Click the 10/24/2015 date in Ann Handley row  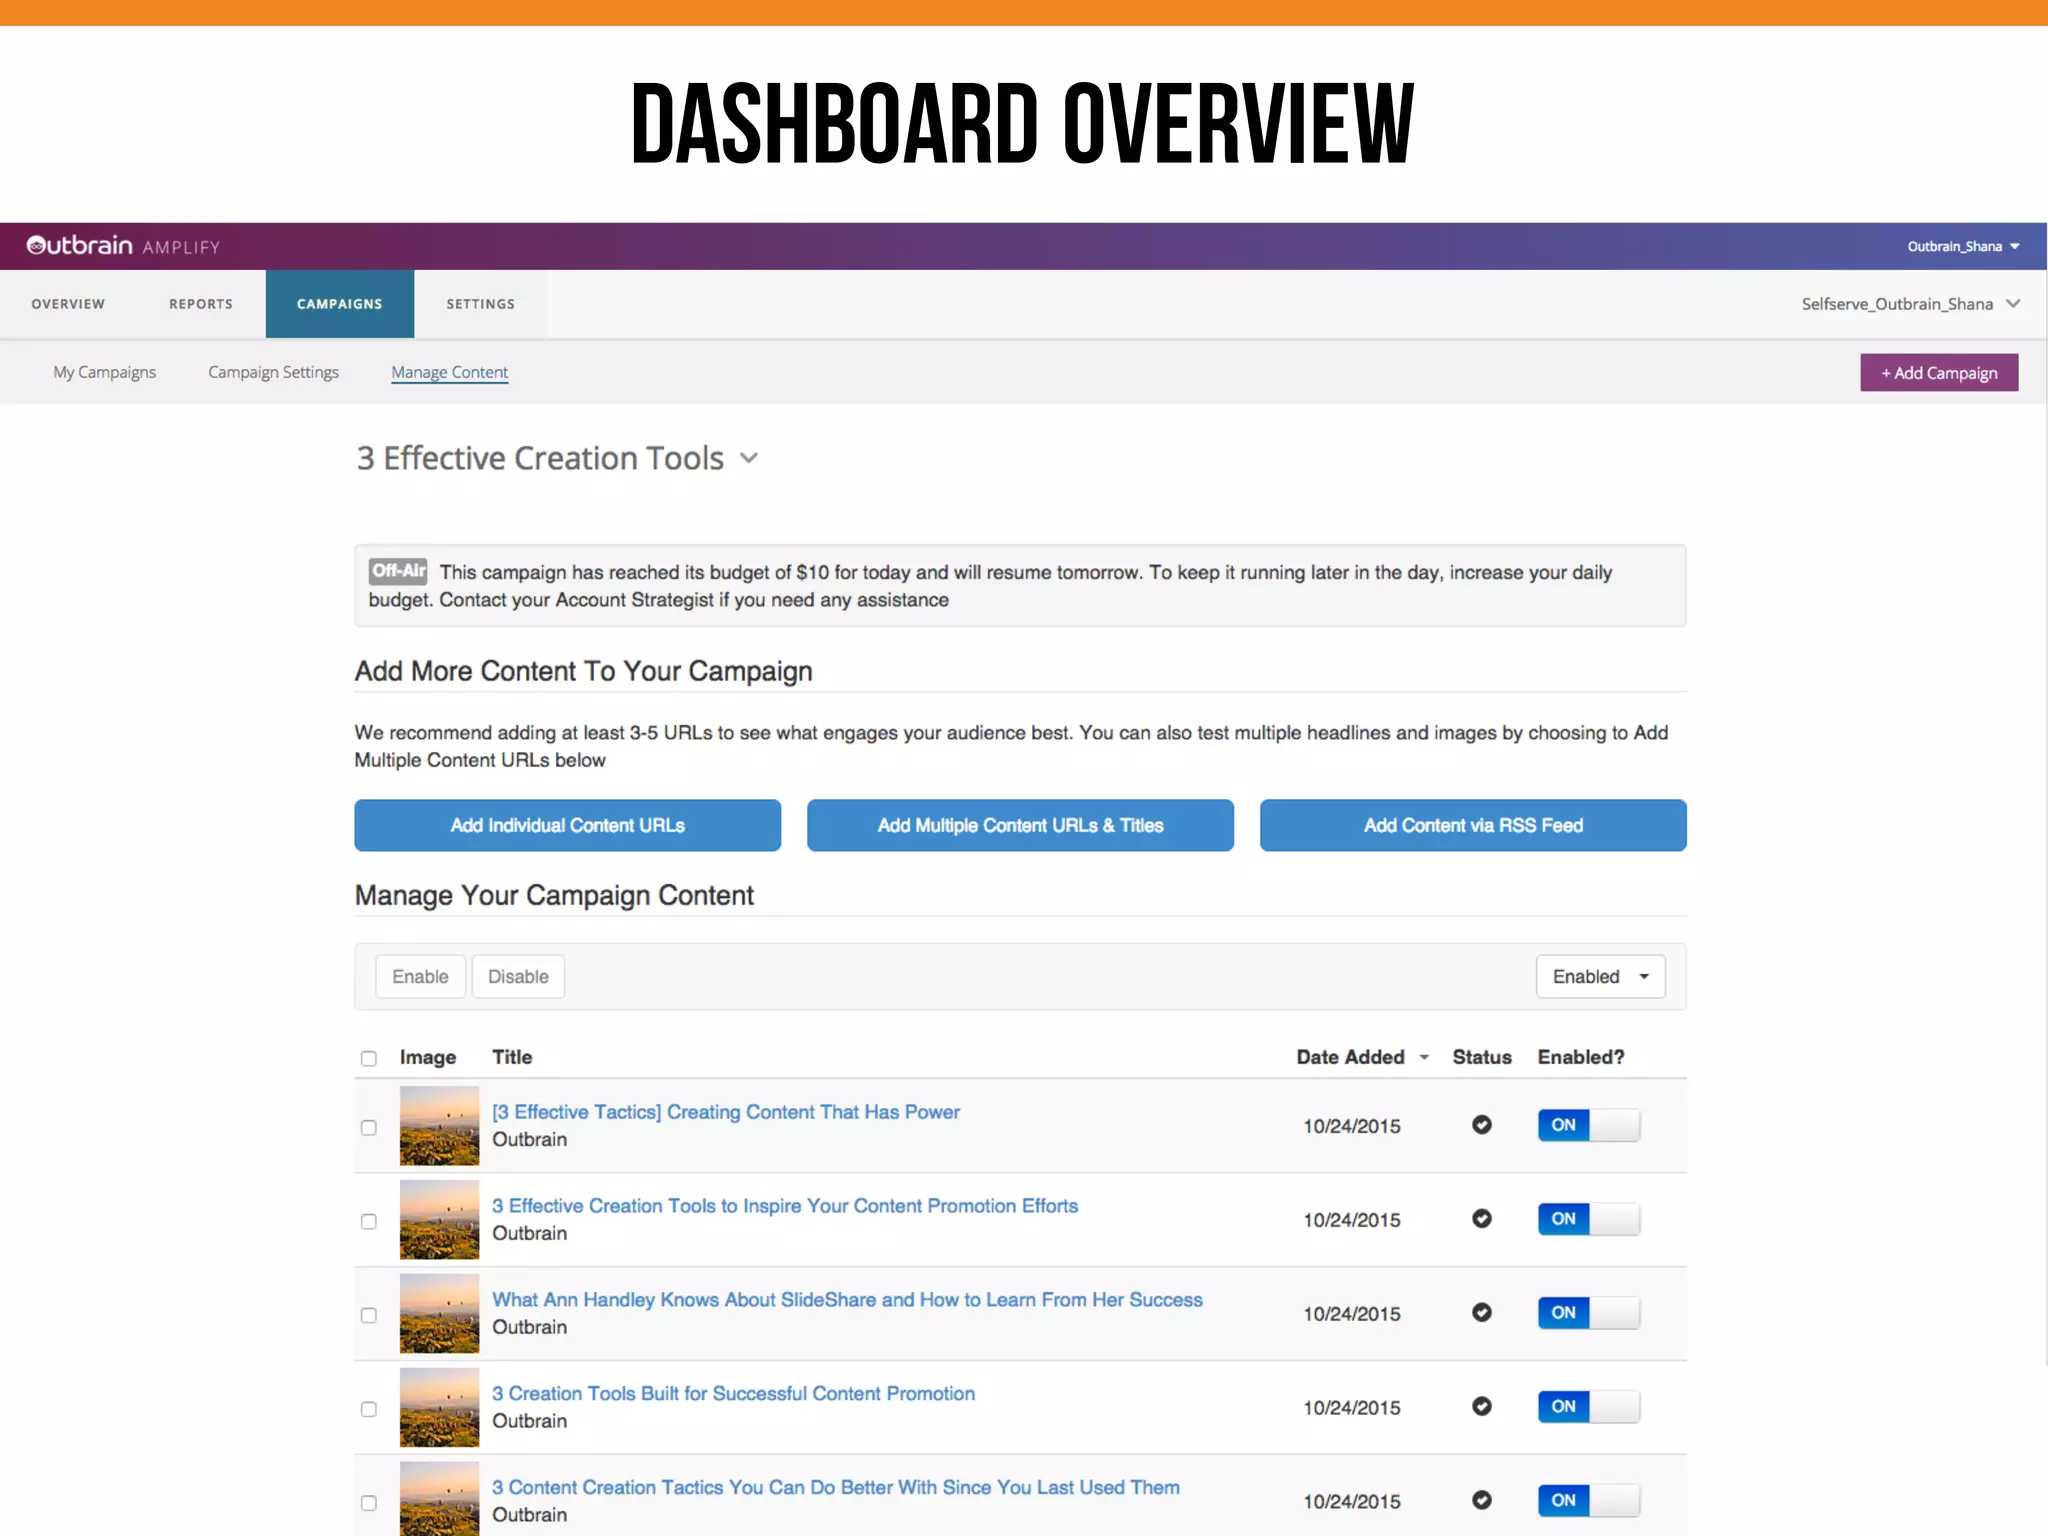pyautogui.click(x=1352, y=1314)
